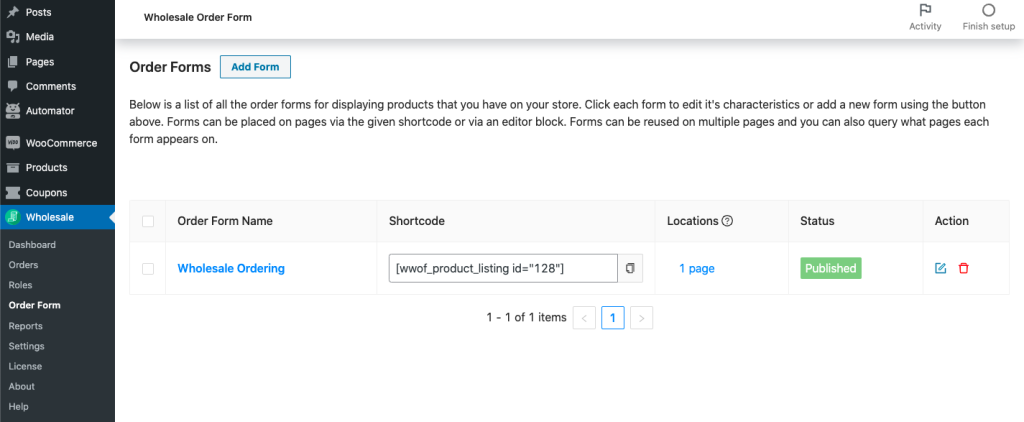Open Roles submenu item
The width and height of the screenshot is (1024, 422).
[x=20, y=285]
